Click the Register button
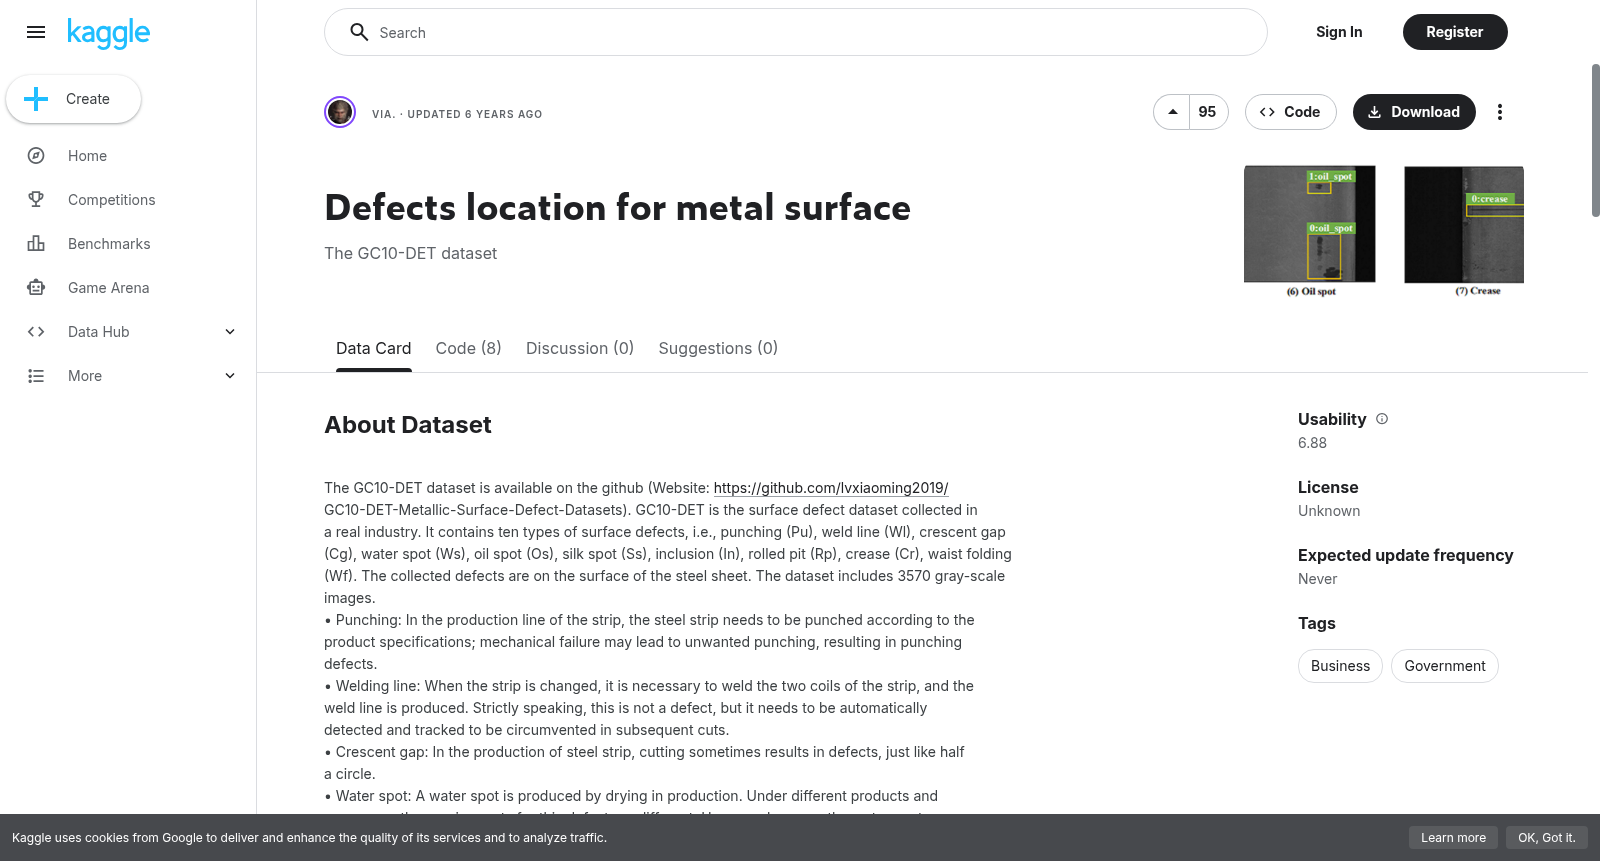1600x861 pixels. point(1455,32)
